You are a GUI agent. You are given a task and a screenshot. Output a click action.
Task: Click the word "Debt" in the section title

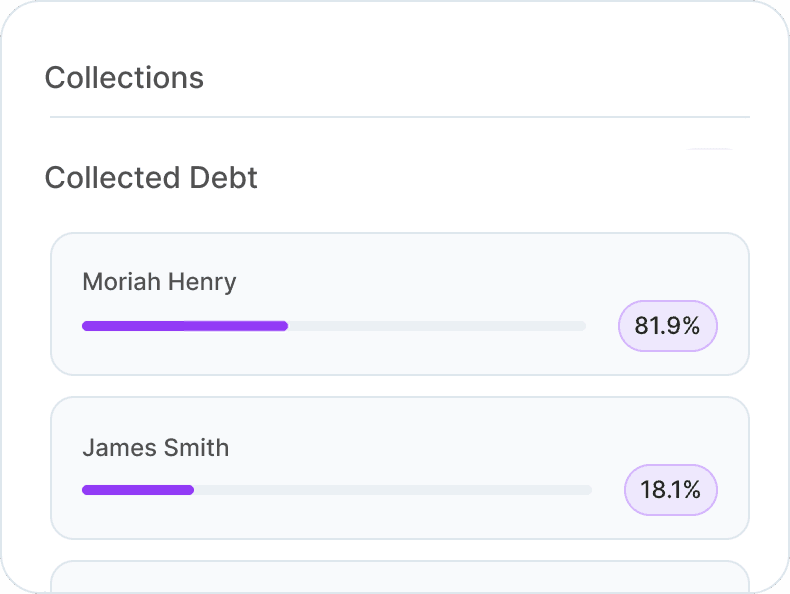224,177
